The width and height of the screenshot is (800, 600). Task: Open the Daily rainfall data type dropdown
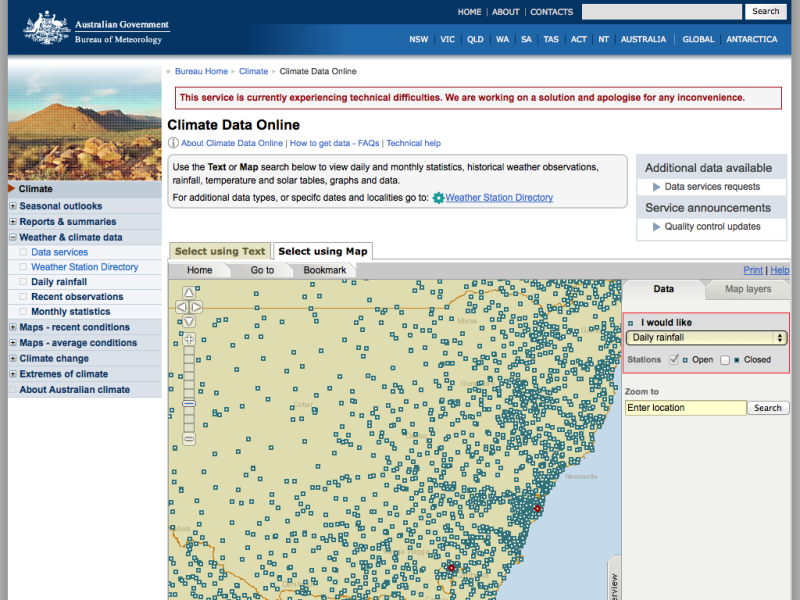coord(706,338)
